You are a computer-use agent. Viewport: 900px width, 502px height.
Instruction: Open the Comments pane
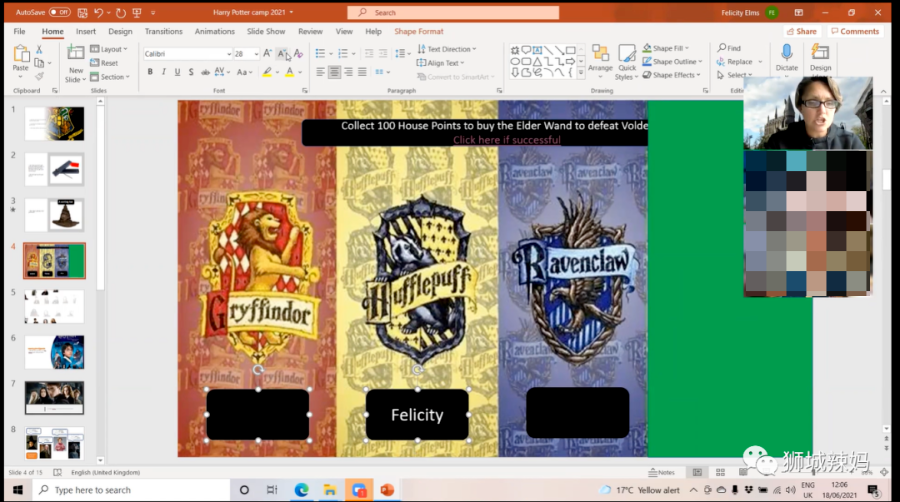855,32
